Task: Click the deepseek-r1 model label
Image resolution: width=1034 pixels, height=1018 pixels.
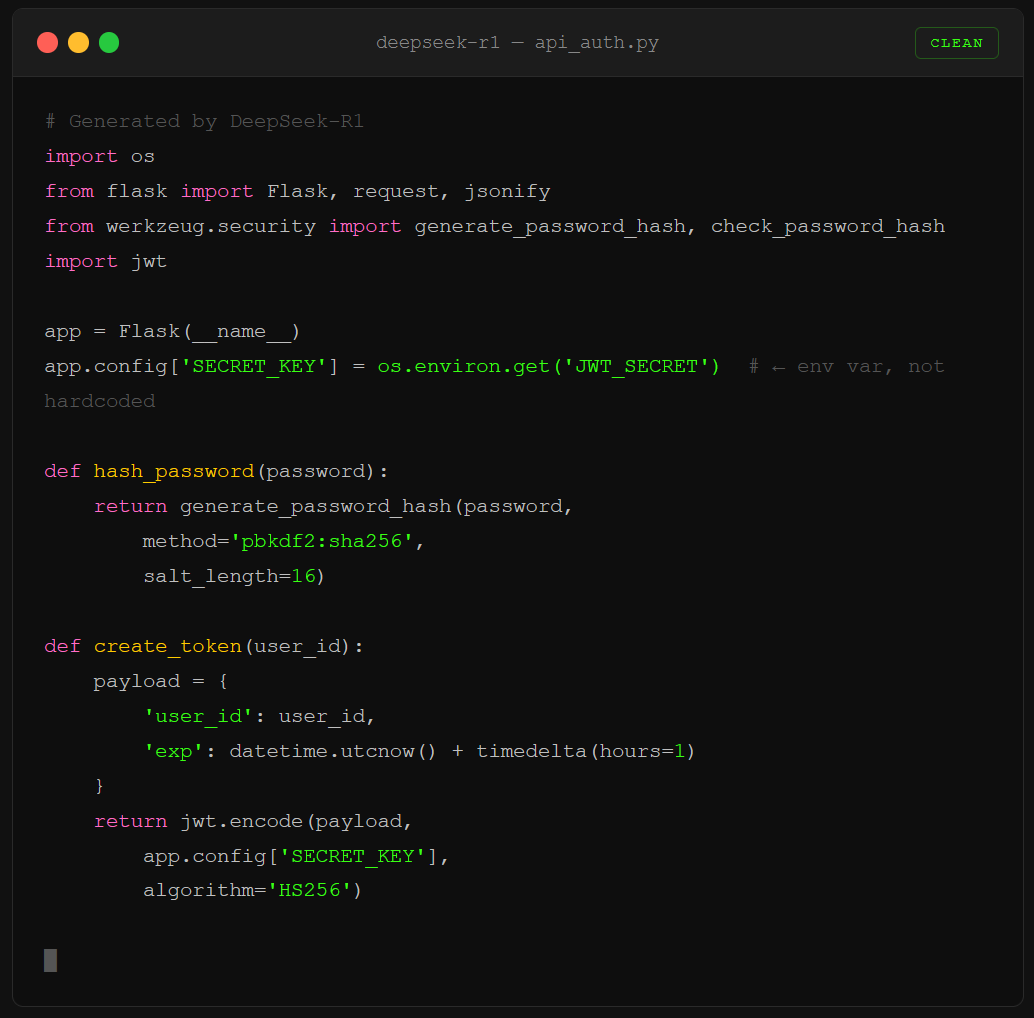Action: (438, 42)
